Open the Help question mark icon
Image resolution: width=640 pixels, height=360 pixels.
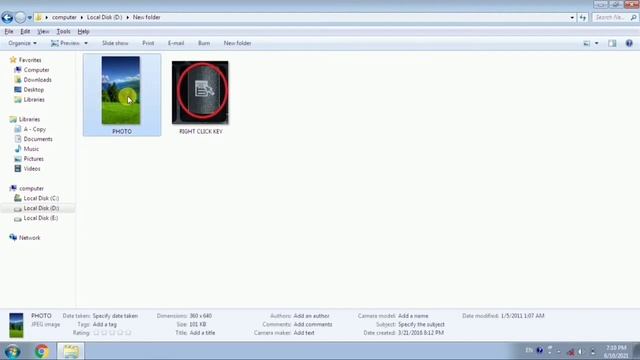click(x=629, y=43)
